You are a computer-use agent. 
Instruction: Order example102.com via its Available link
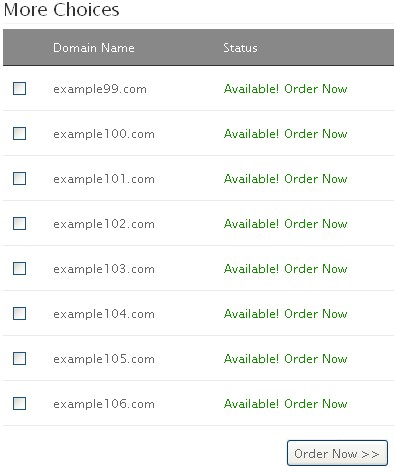click(286, 224)
